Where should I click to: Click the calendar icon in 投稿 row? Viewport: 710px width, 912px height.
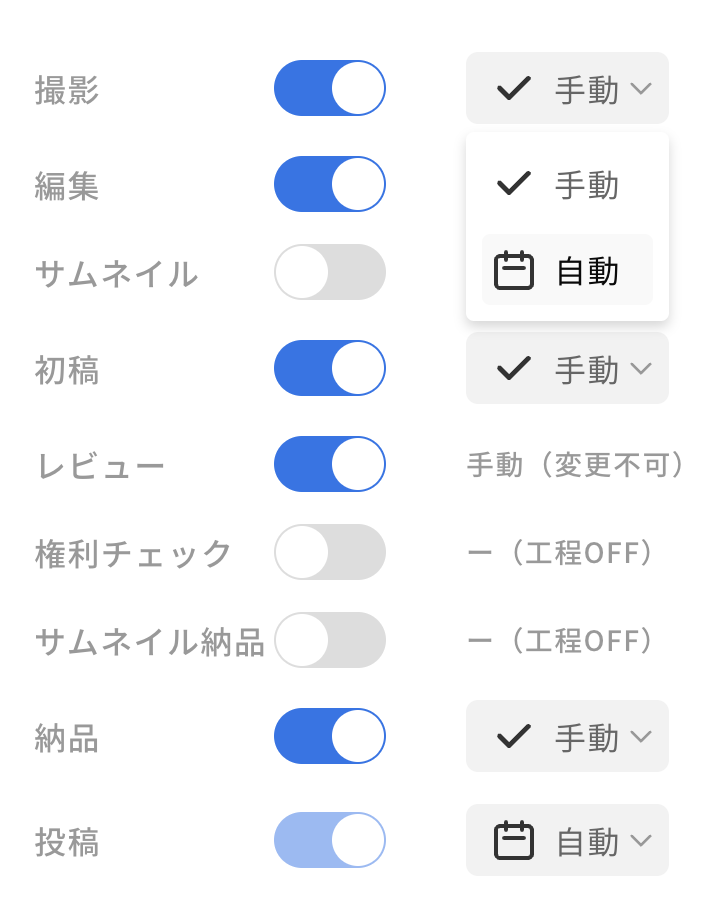click(x=514, y=841)
